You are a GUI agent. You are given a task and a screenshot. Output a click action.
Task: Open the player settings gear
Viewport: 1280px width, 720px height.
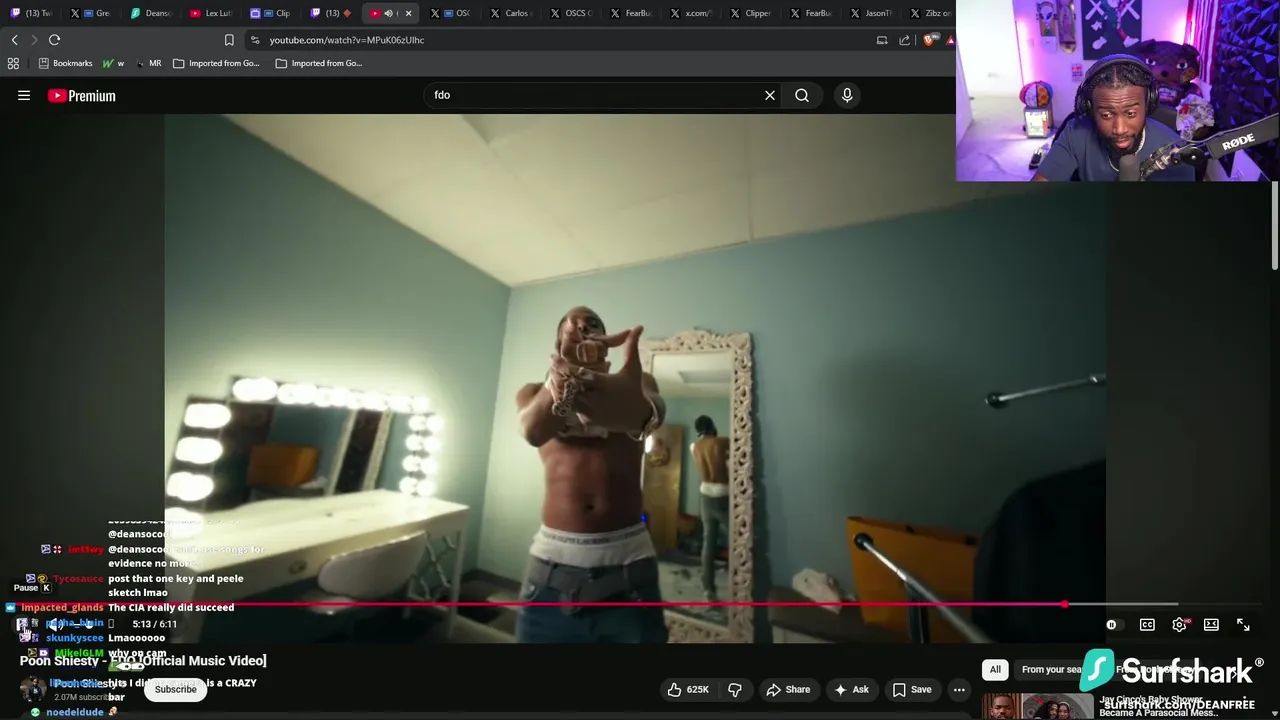[1180, 625]
